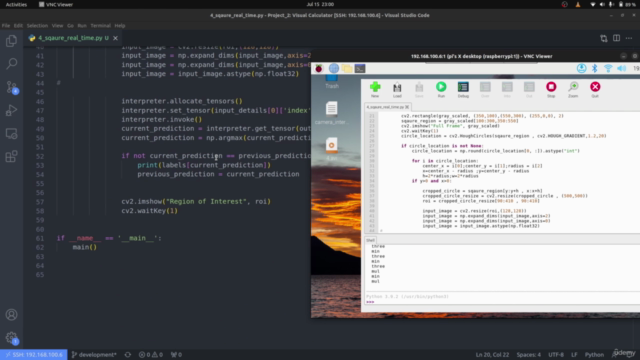
Task: Open file manager from Raspberry Pi panel
Action: 347,68
